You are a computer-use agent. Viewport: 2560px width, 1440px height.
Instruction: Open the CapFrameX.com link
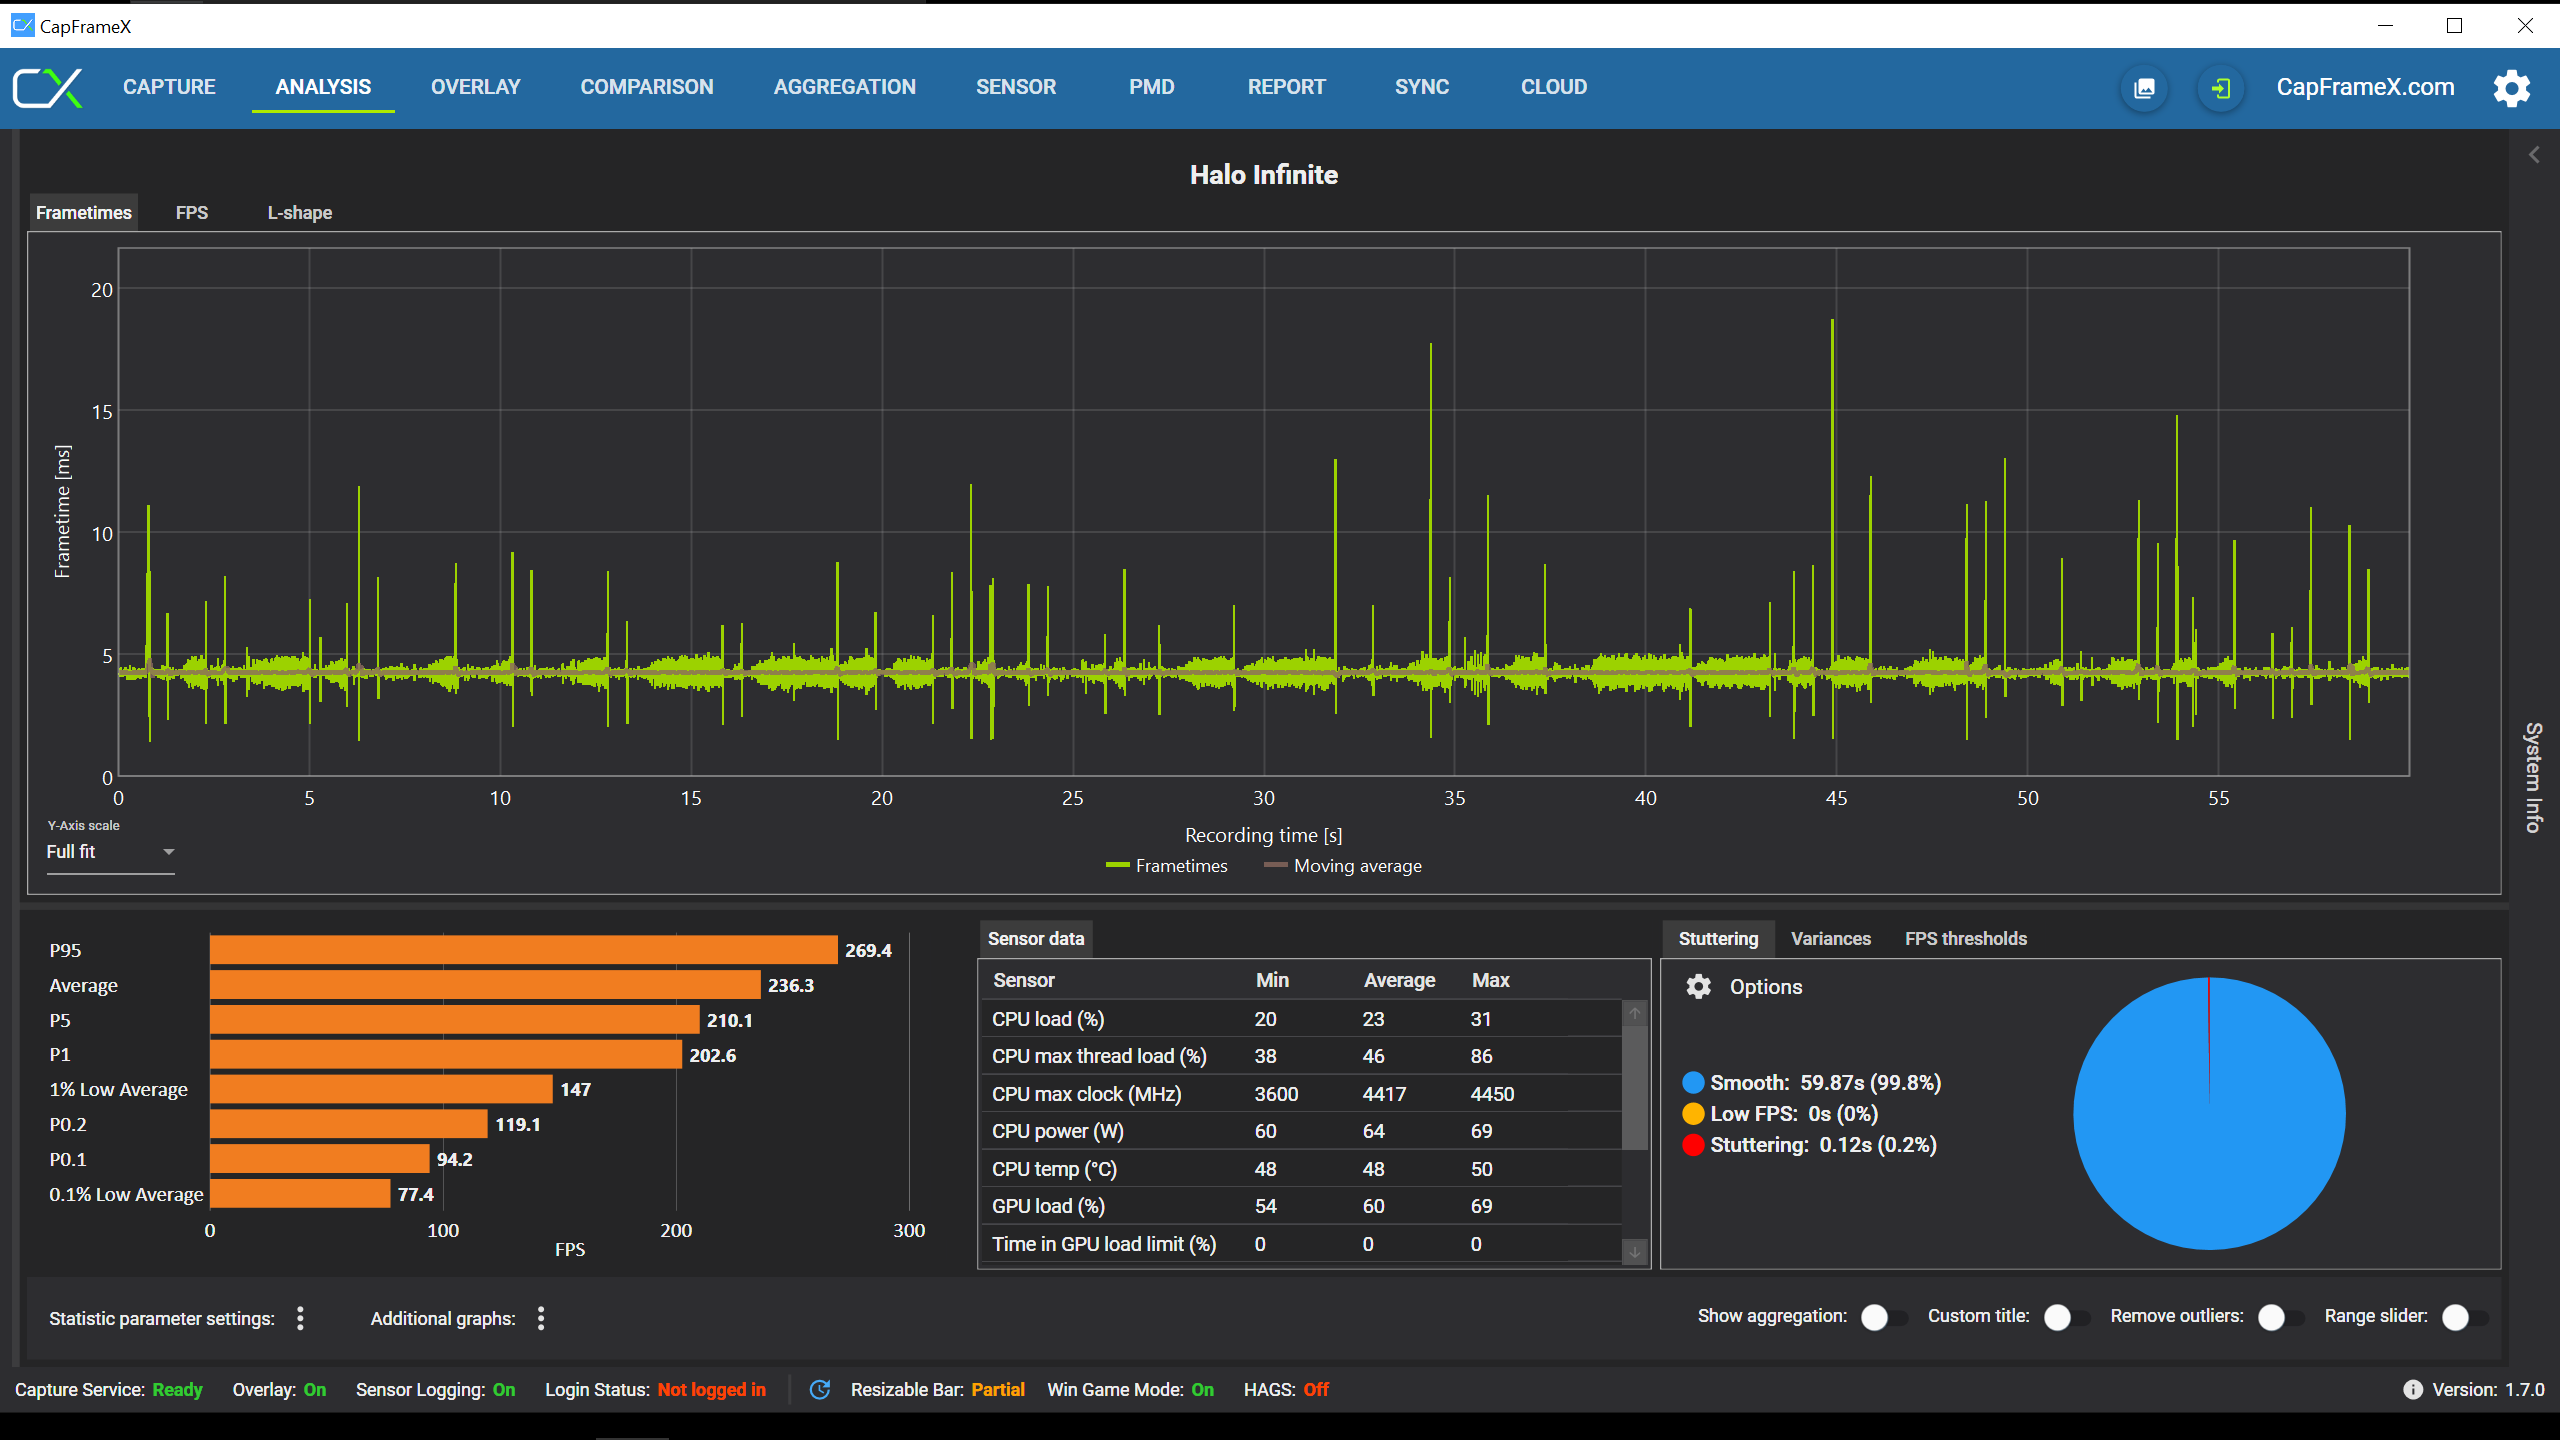[2365, 87]
